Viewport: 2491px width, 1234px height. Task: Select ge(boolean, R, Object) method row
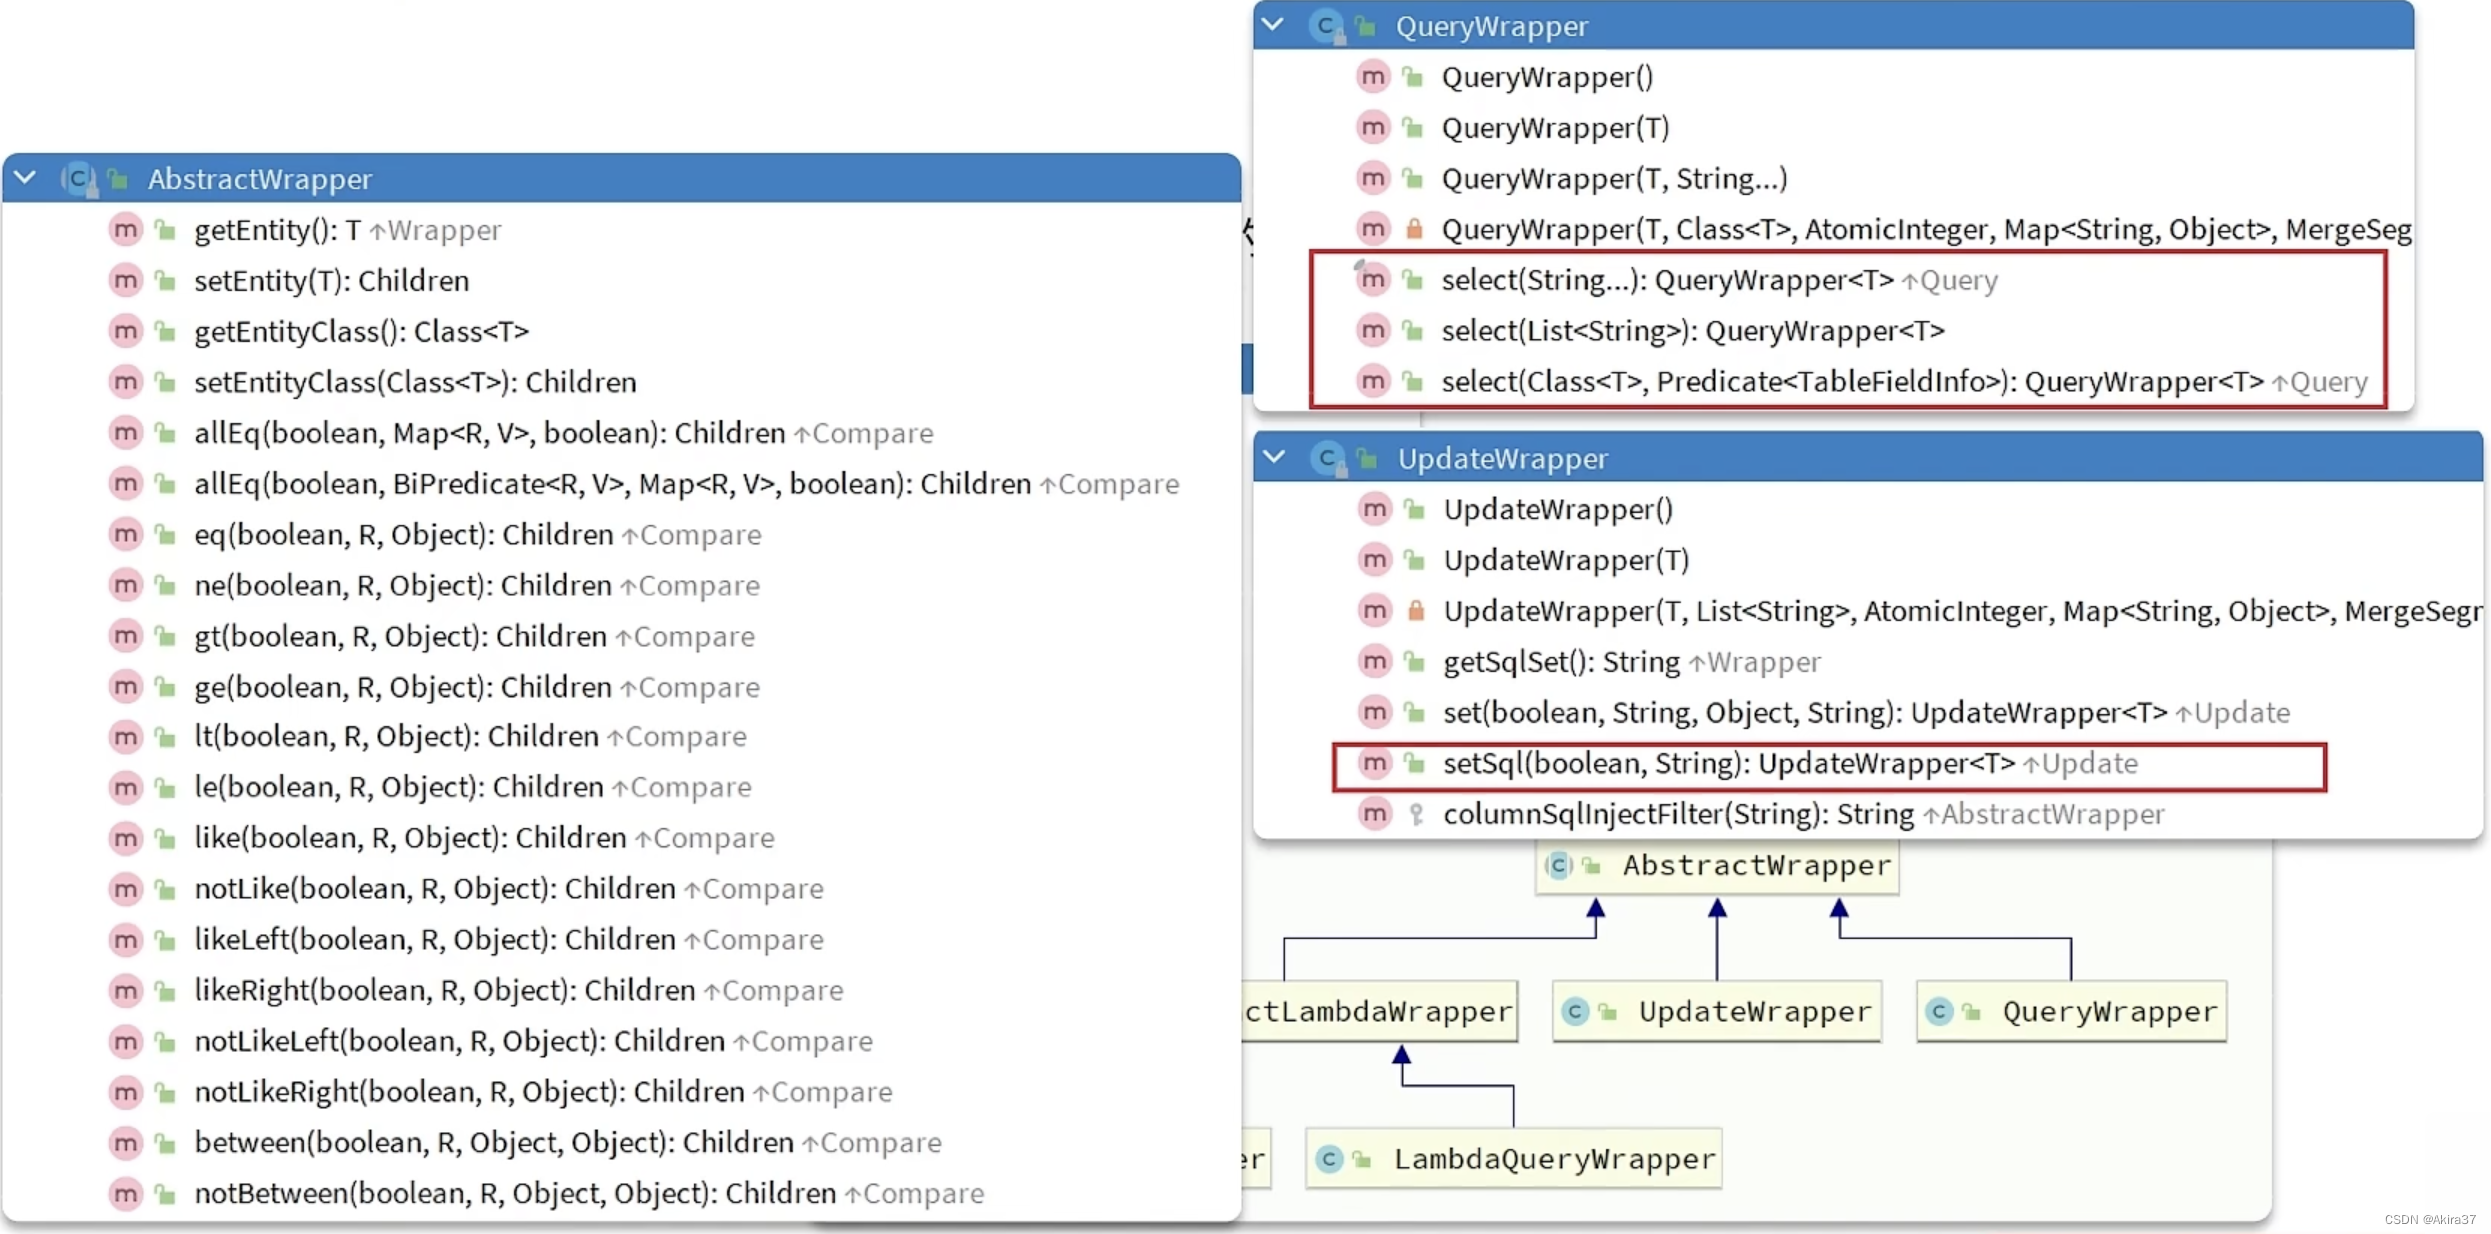pos(622,687)
